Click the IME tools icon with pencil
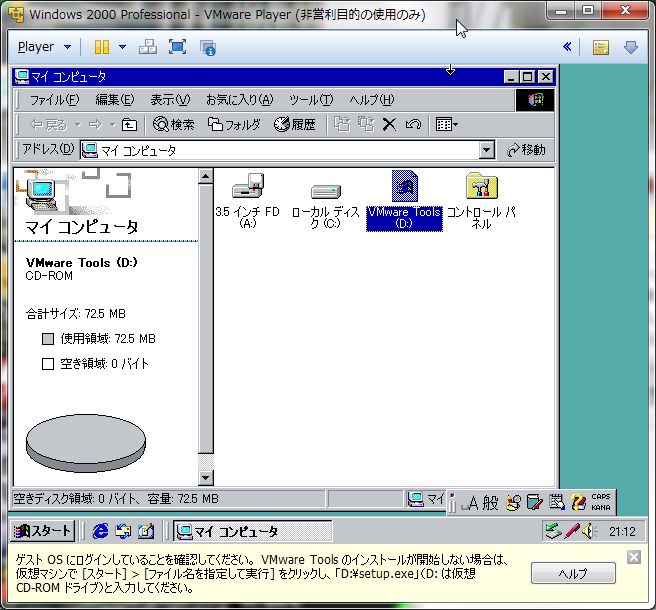Screen dimensions: 656x610 click(535, 502)
